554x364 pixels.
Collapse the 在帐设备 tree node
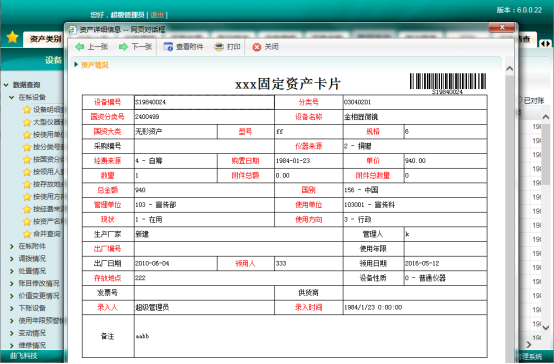pos(12,97)
